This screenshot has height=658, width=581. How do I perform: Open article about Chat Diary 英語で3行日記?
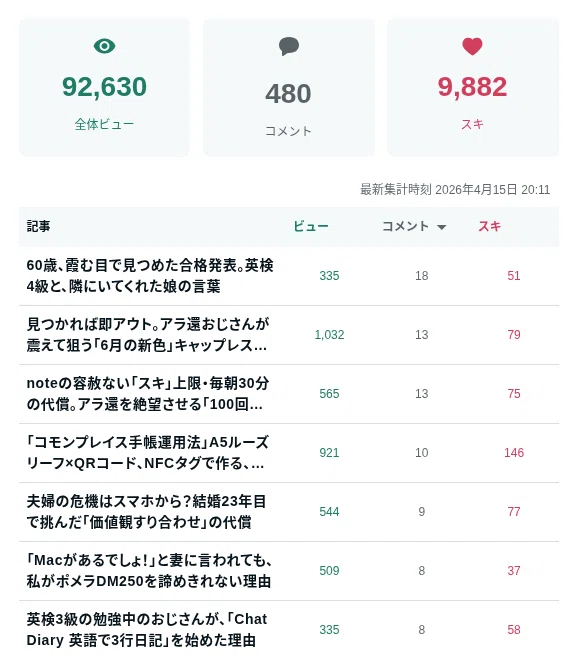coord(147,630)
